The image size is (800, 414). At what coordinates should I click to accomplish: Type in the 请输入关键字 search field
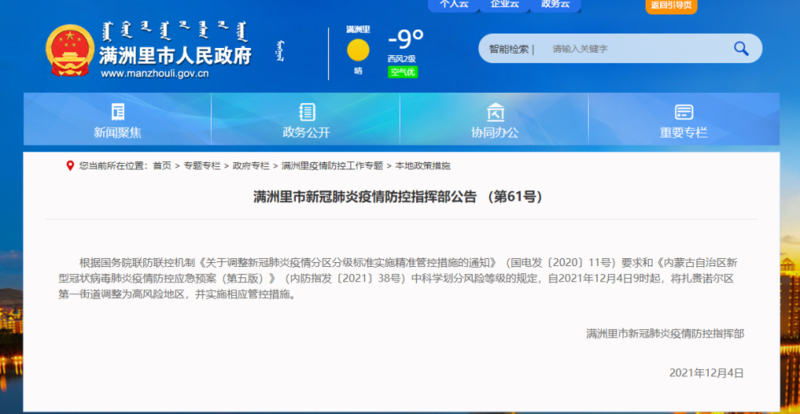pos(630,48)
